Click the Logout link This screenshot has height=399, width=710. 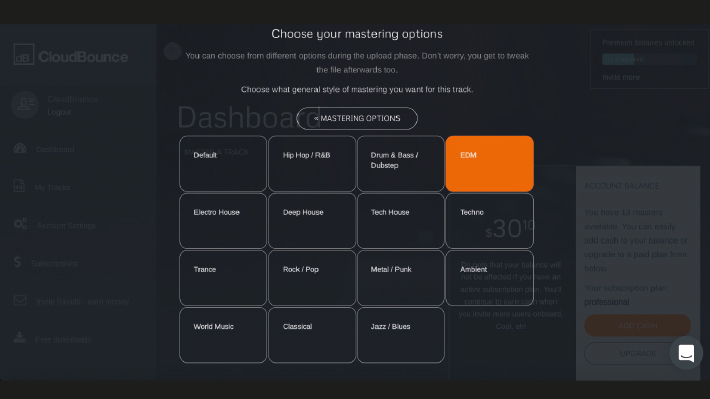(x=59, y=112)
